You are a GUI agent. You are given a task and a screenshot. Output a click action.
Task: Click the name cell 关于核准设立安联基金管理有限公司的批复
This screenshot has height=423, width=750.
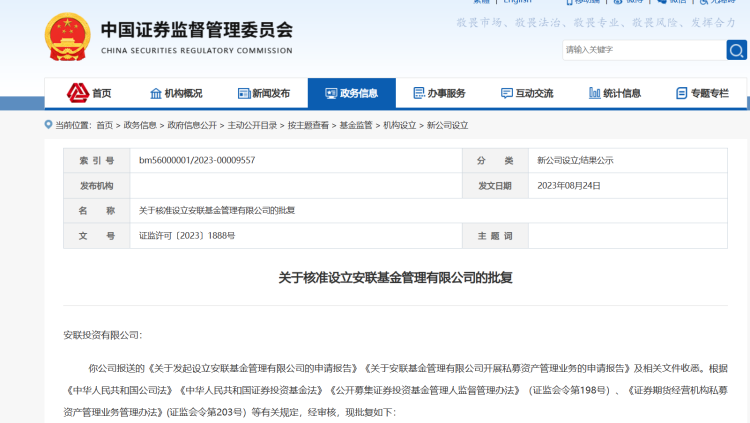click(217, 211)
